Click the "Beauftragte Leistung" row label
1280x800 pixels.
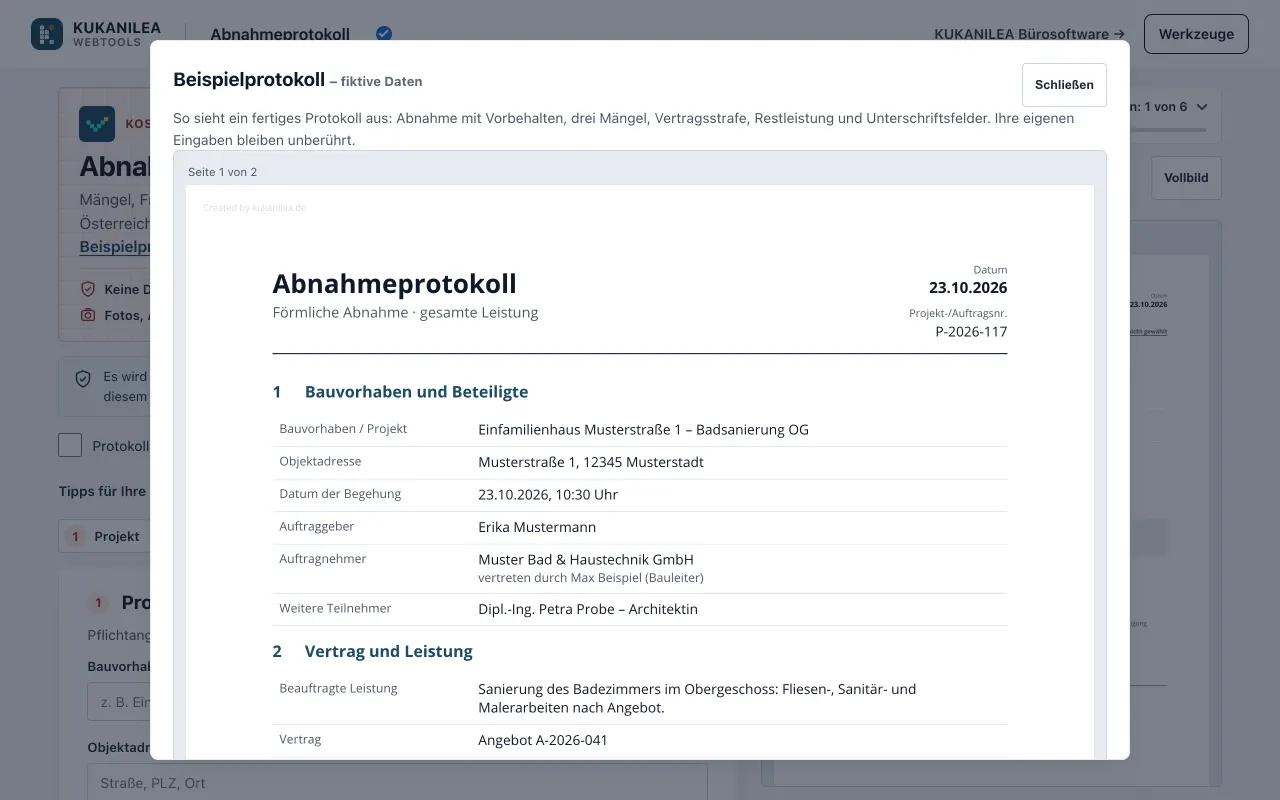coord(338,688)
